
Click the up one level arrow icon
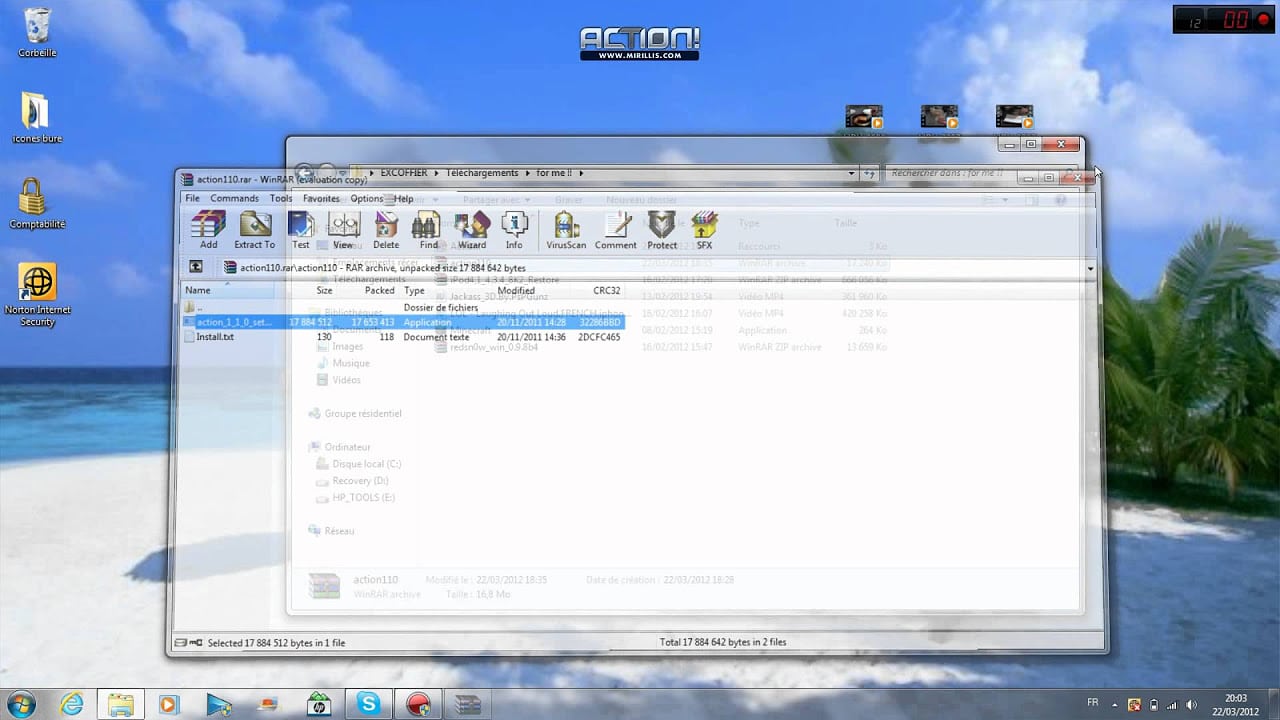click(196, 267)
